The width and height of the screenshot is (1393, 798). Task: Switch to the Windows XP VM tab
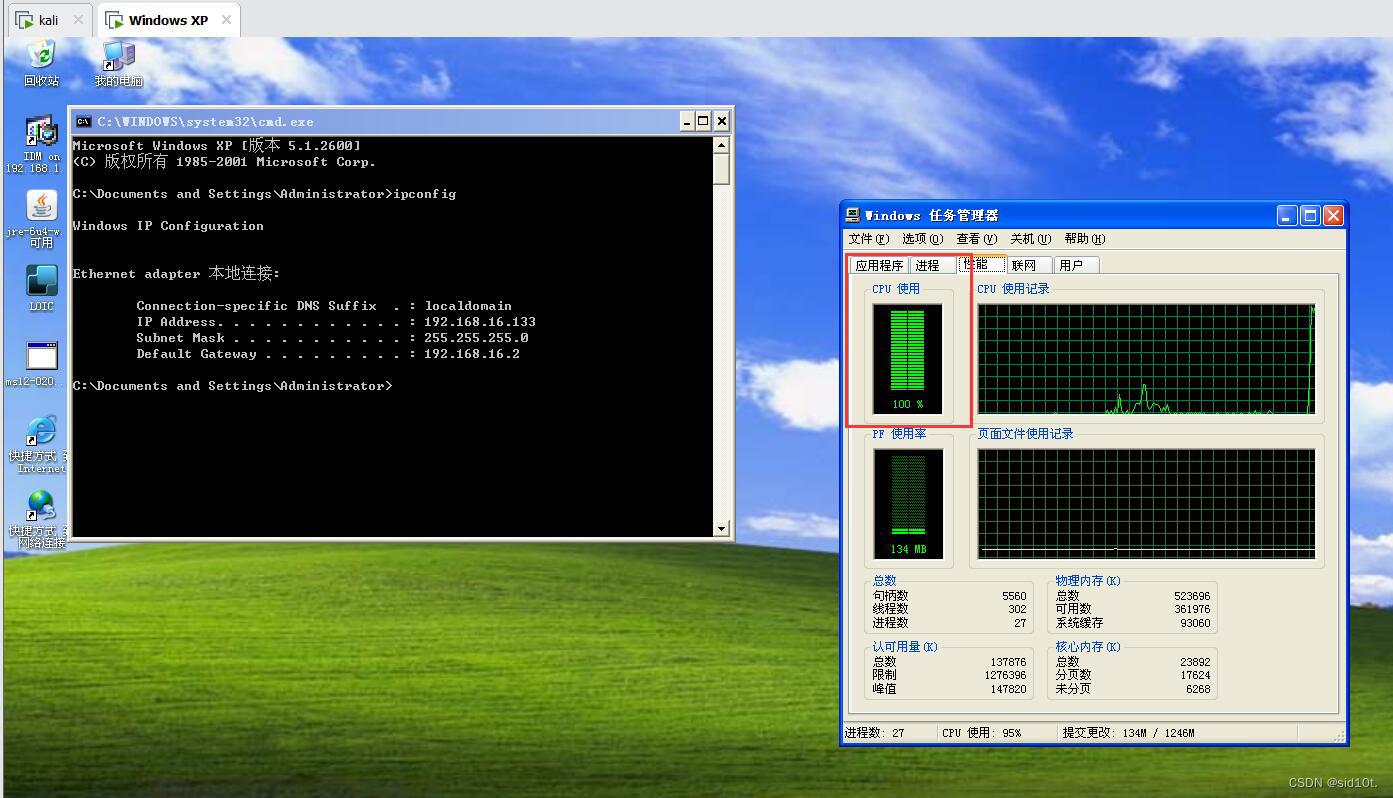tap(168, 20)
